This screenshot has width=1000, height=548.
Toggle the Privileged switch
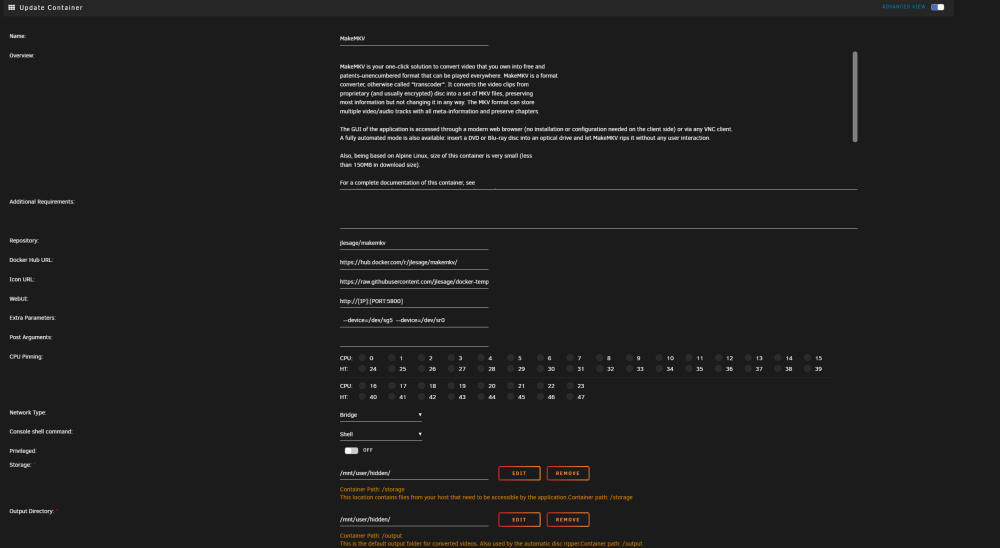point(351,450)
